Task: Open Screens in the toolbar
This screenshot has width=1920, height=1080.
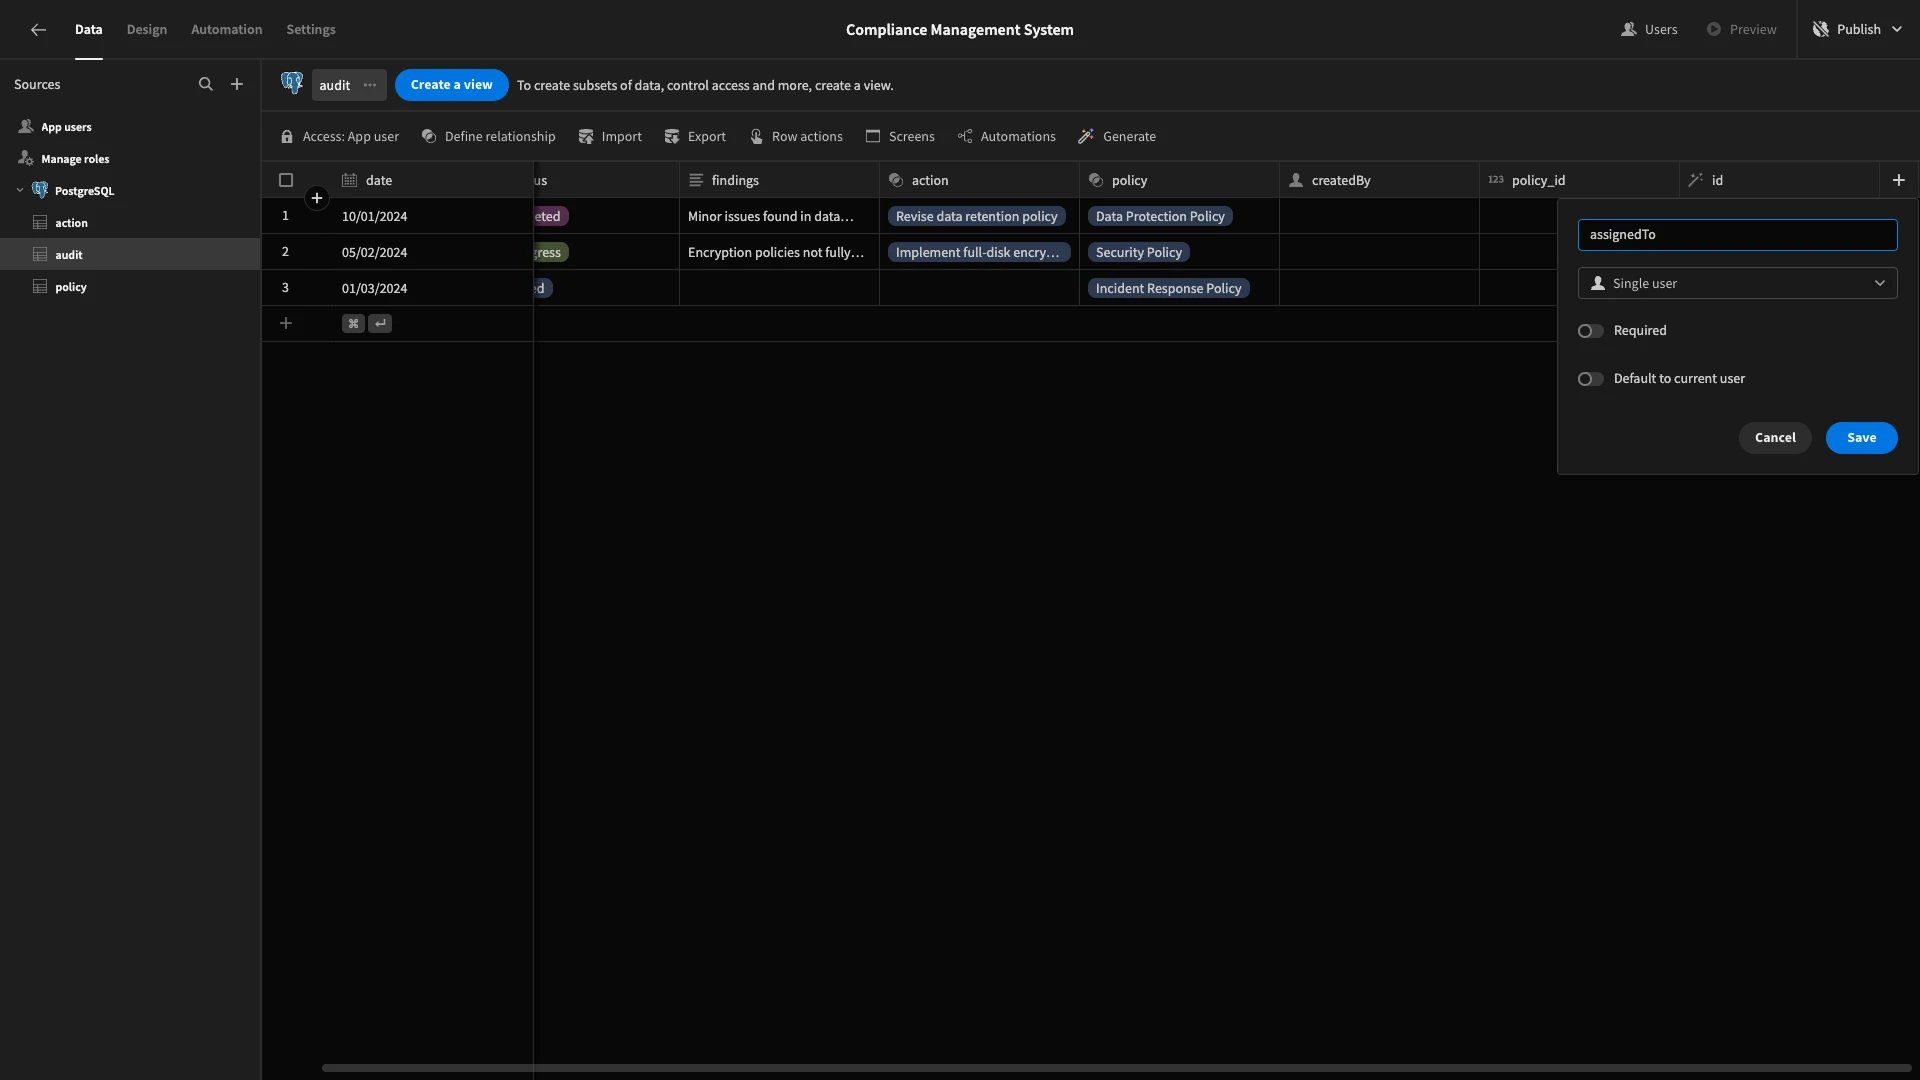Action: [900, 137]
